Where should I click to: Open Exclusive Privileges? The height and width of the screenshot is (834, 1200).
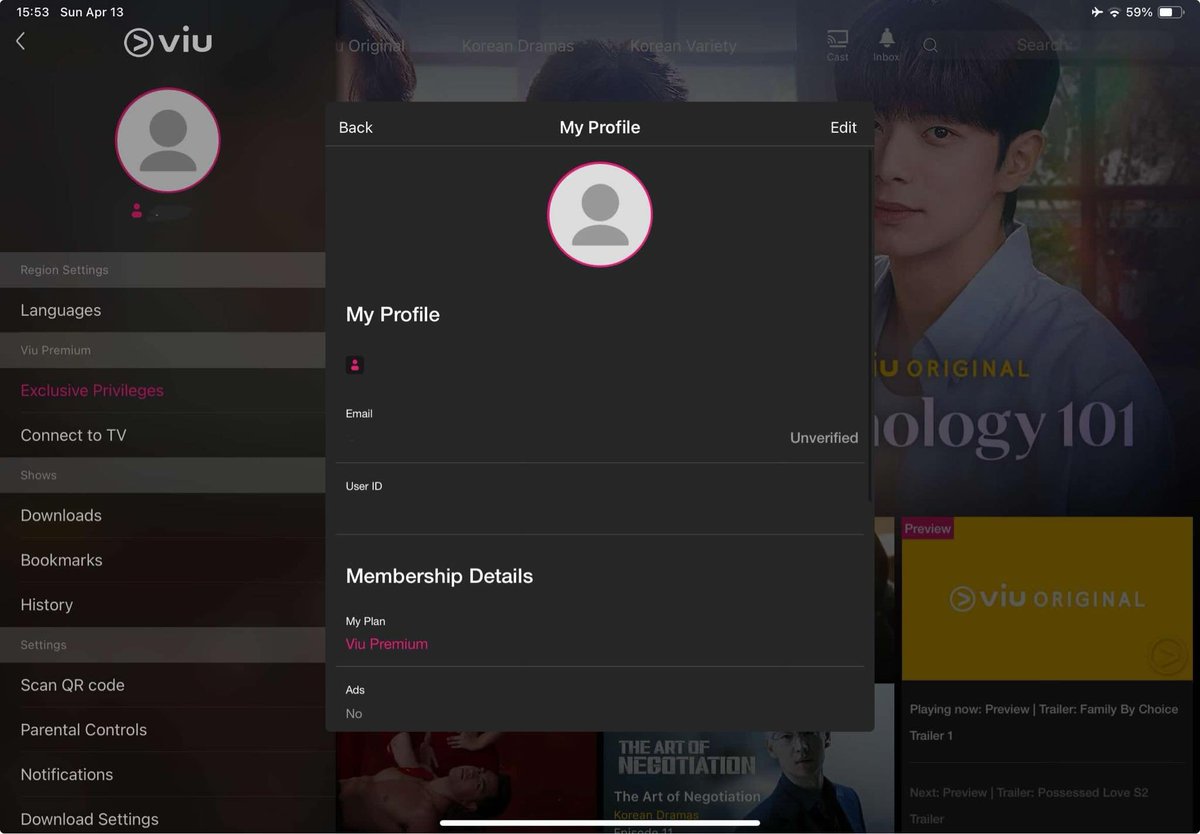[162, 390]
